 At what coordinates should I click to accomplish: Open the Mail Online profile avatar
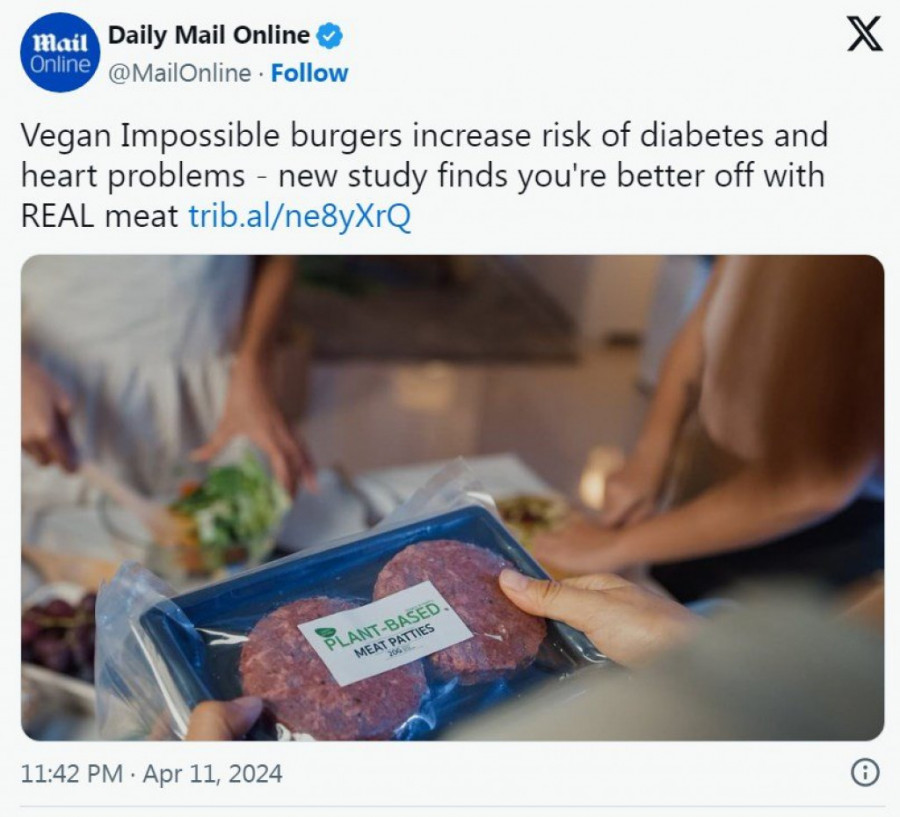pyautogui.click(x=60, y=52)
